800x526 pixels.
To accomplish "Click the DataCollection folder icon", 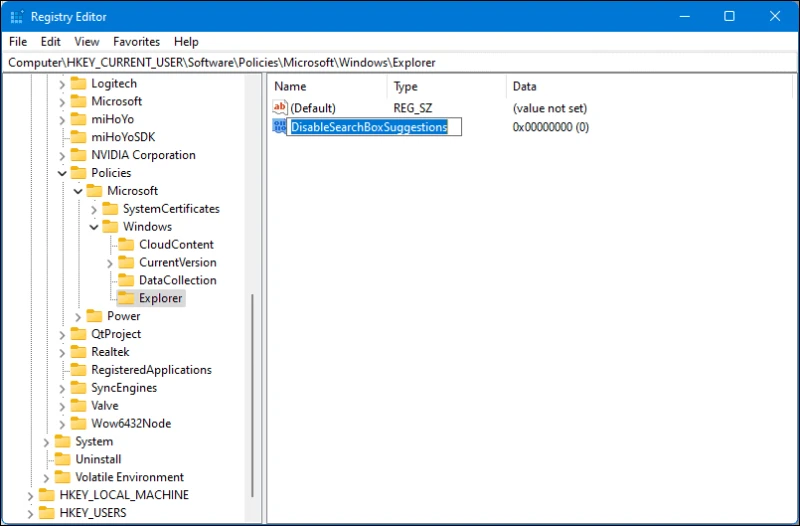I will pos(126,281).
